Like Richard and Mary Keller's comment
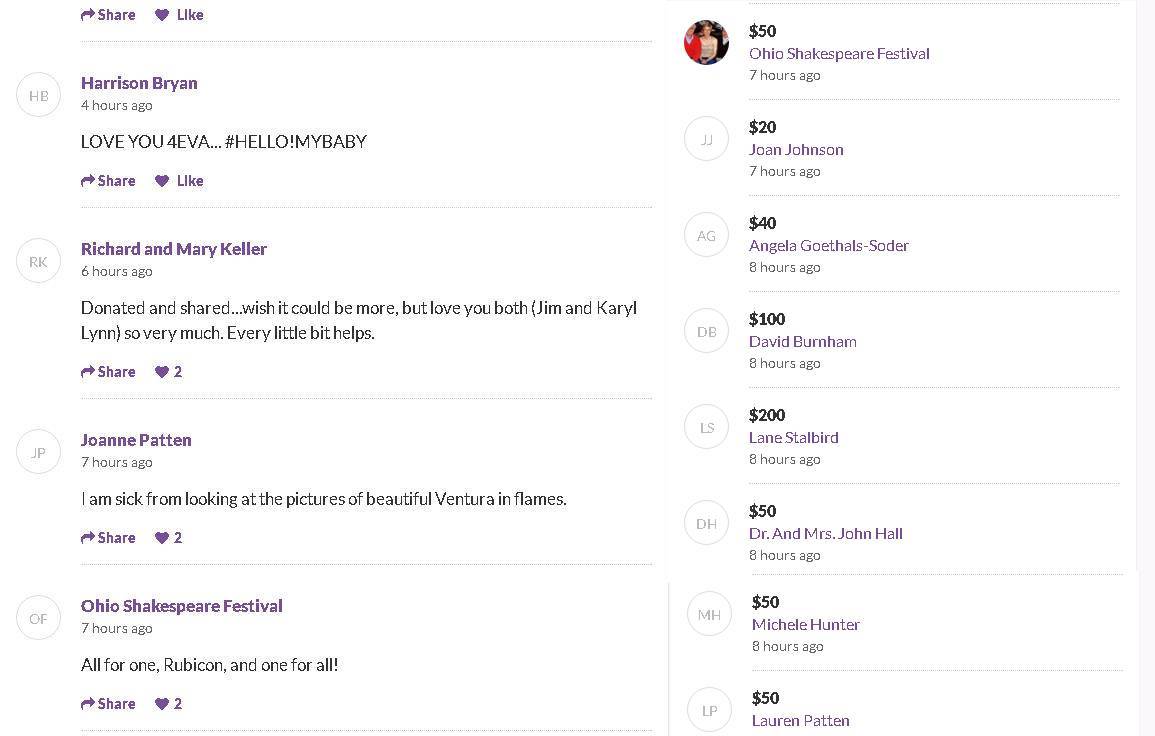Image resolution: width=1155 pixels, height=736 pixels. [x=168, y=372]
